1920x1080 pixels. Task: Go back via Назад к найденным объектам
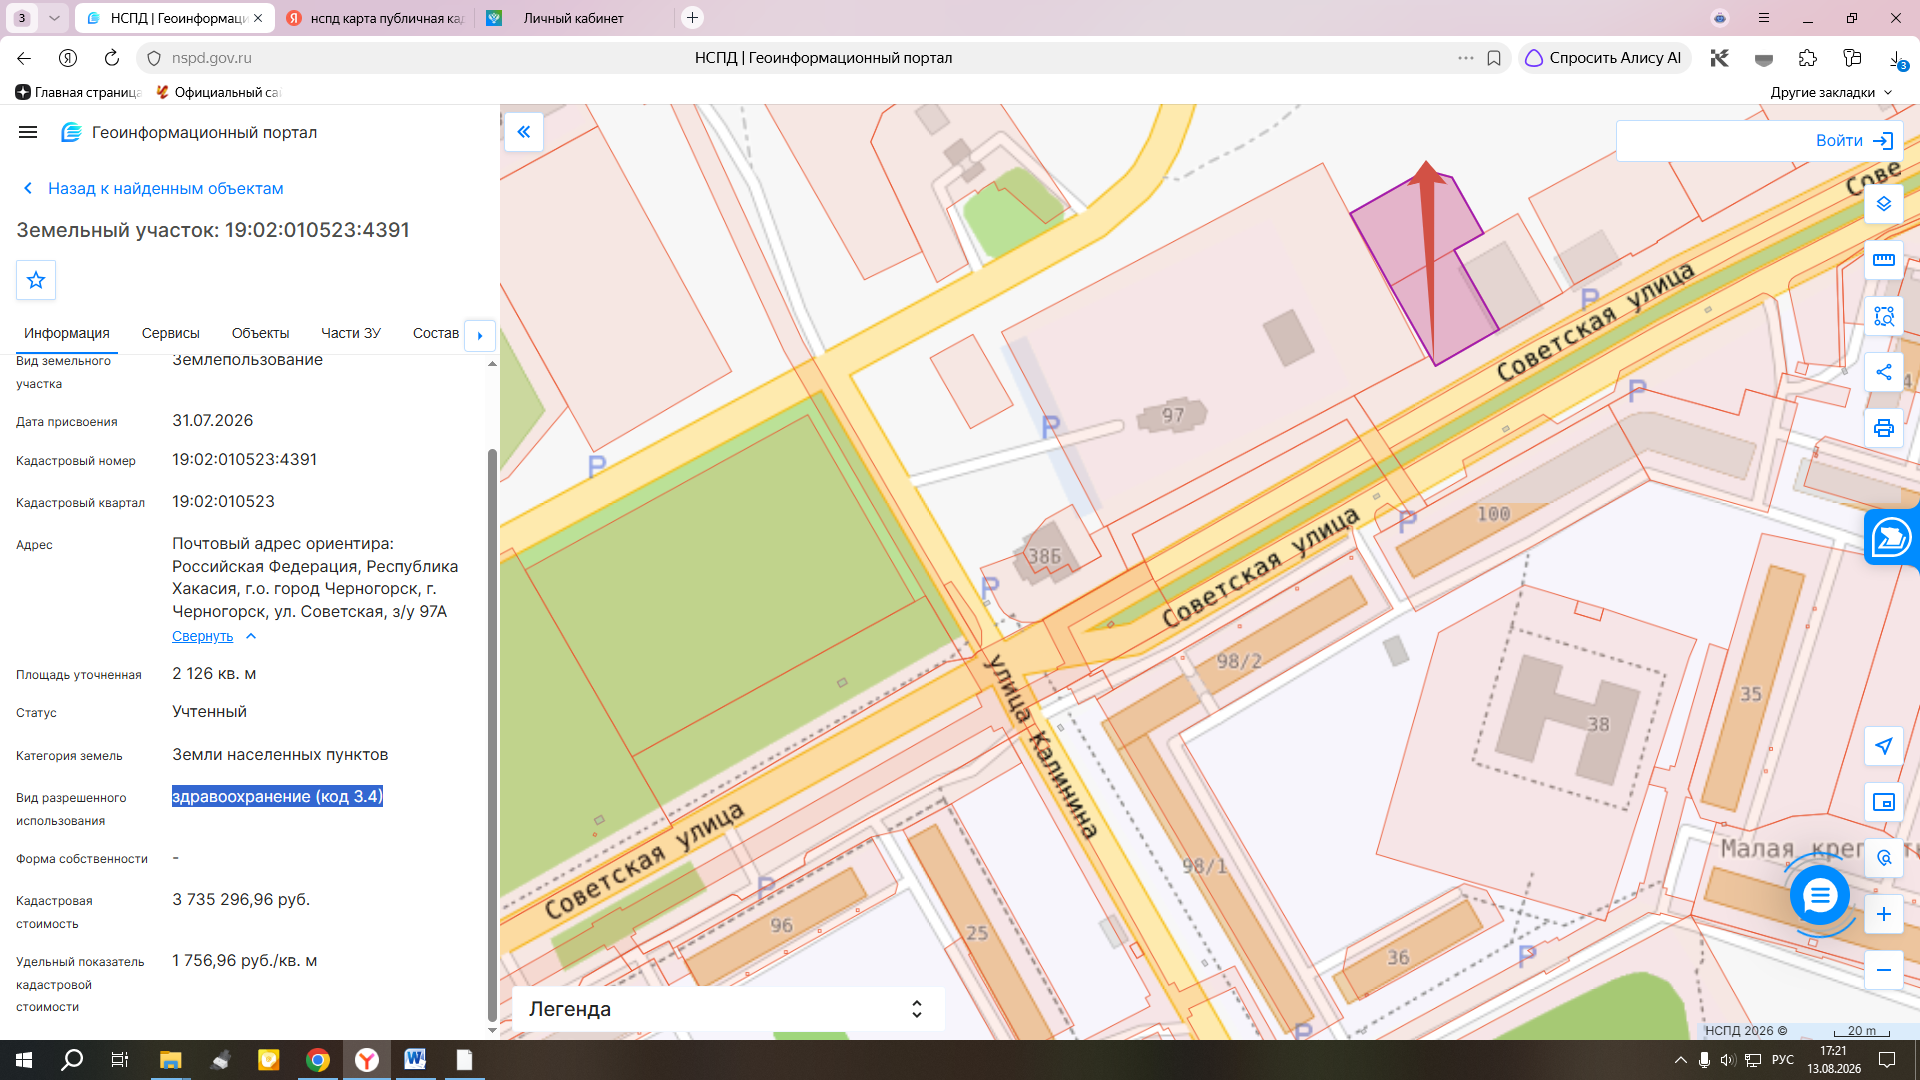153,188
